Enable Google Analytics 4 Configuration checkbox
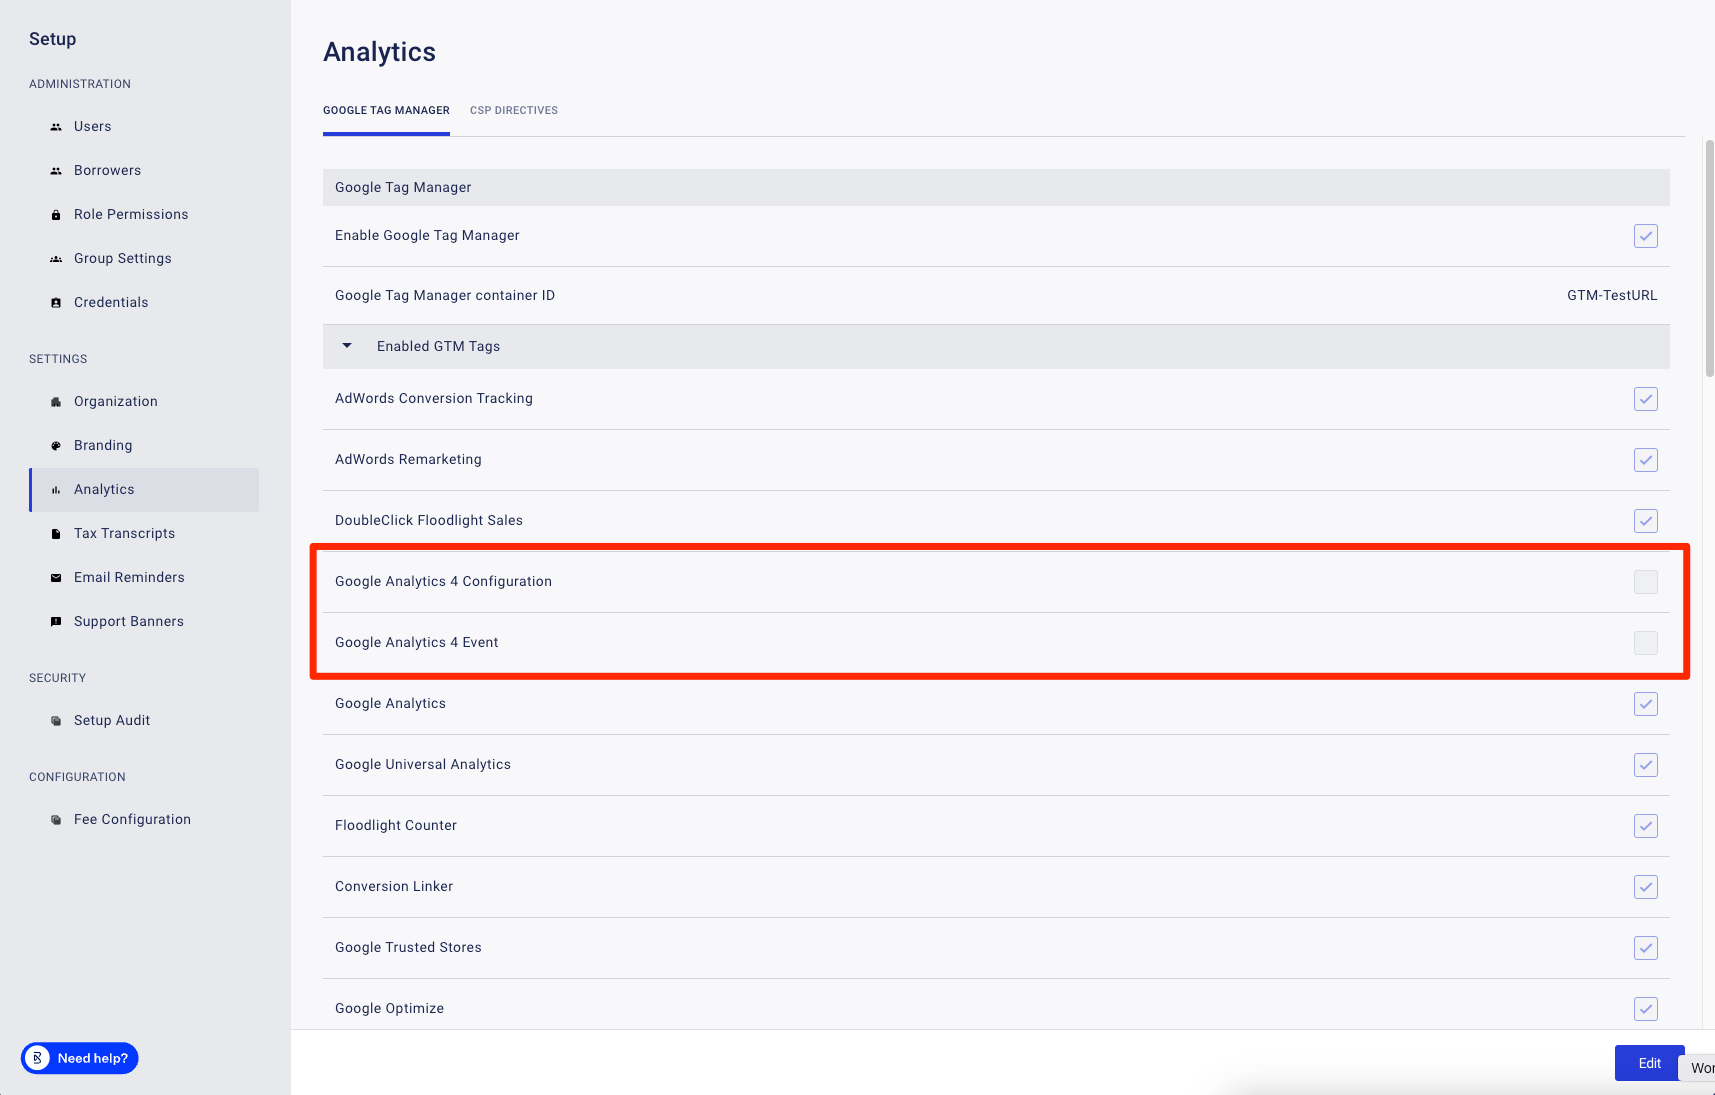 [1646, 582]
